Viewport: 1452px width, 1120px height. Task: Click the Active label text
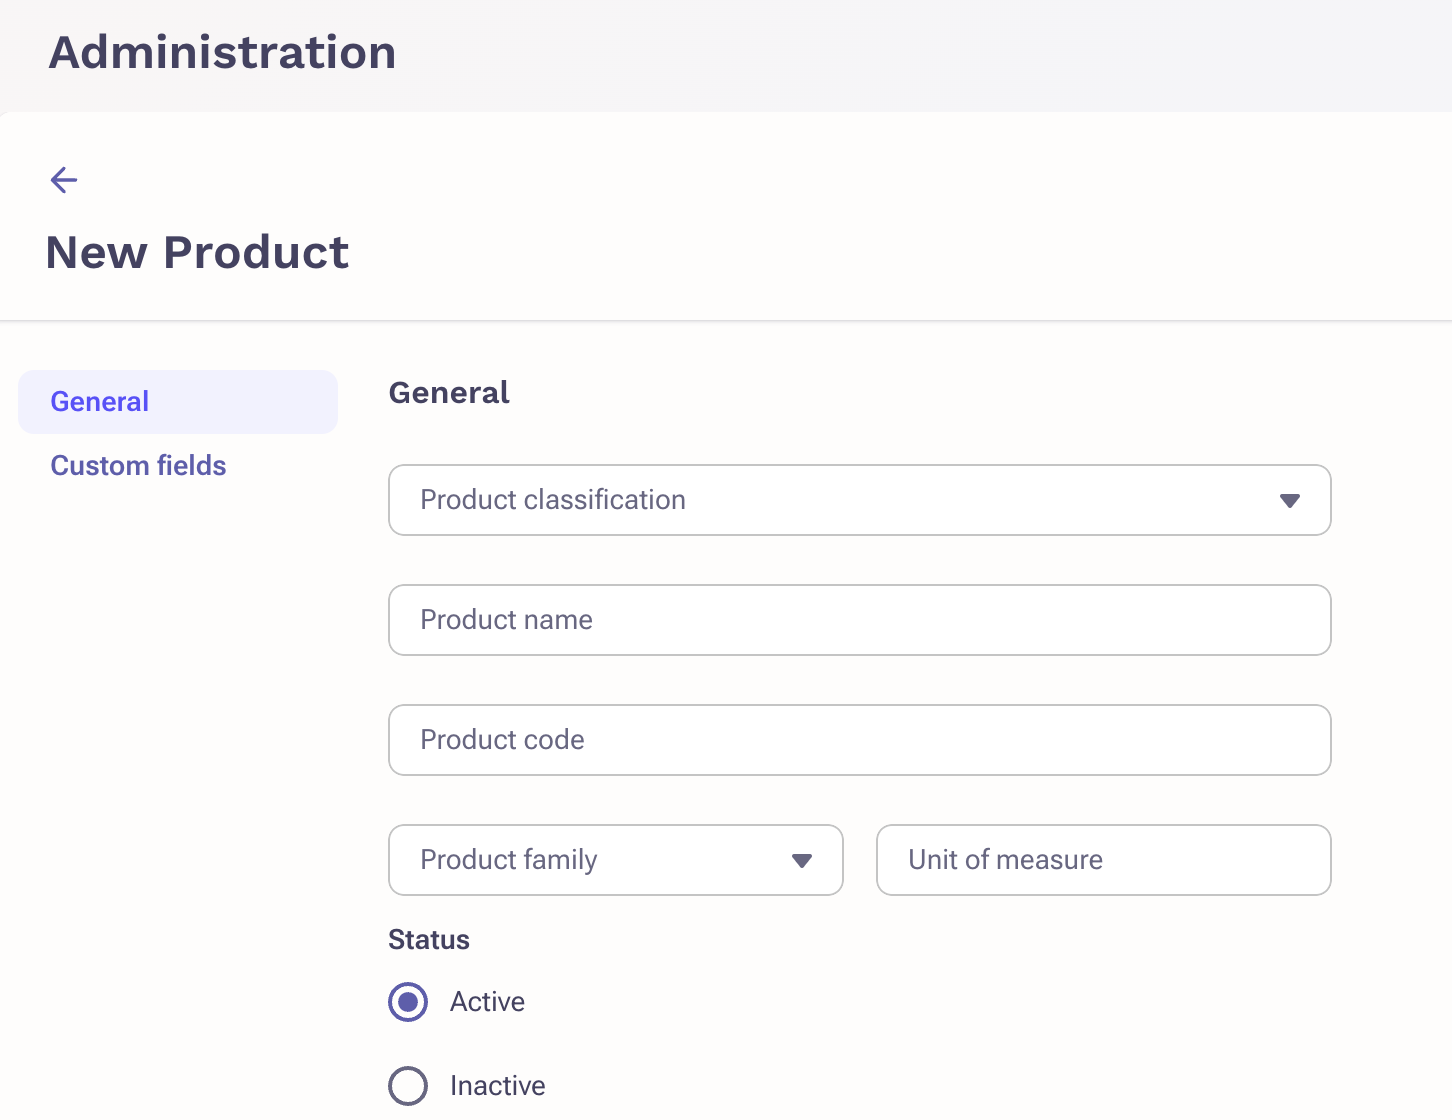(487, 1002)
